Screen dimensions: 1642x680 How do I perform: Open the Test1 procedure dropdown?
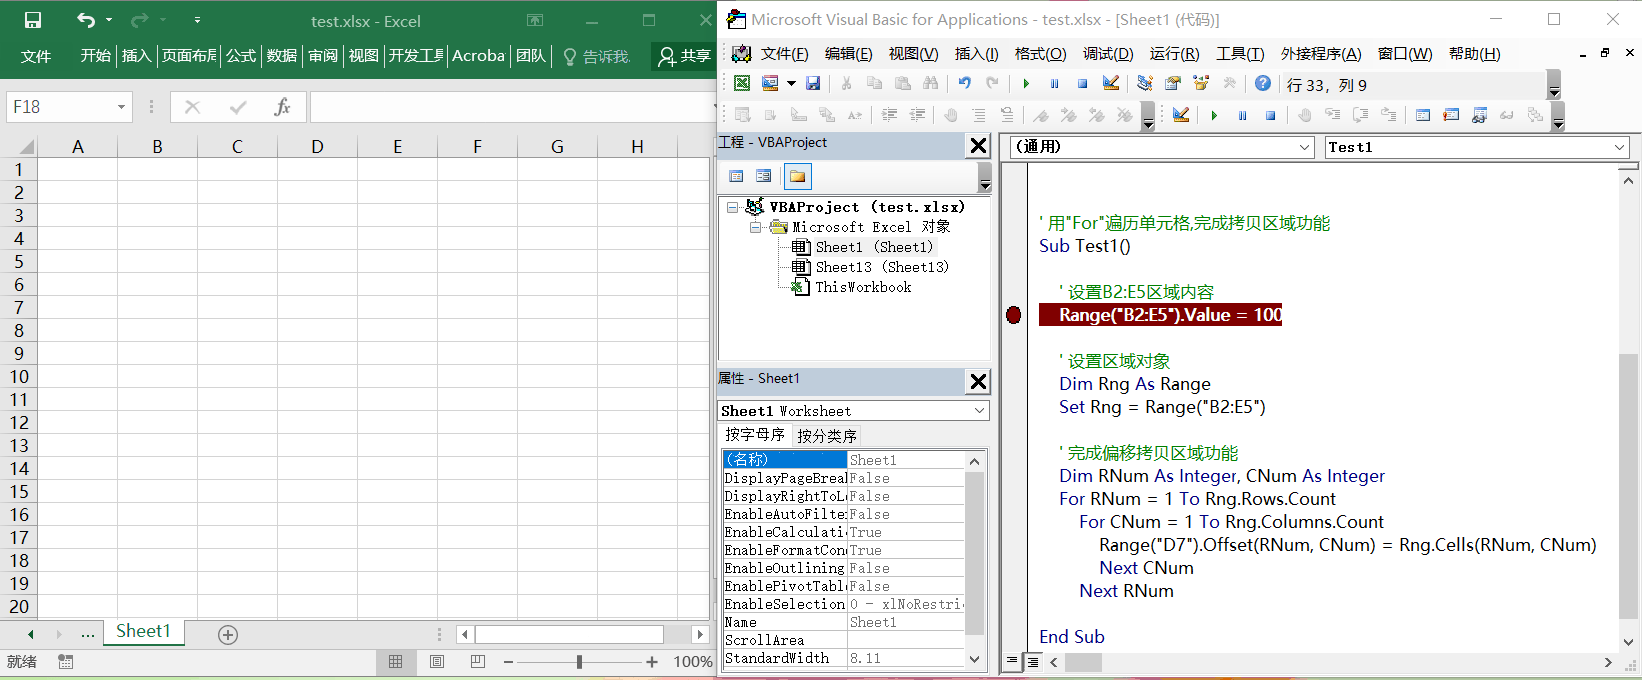tap(1619, 147)
